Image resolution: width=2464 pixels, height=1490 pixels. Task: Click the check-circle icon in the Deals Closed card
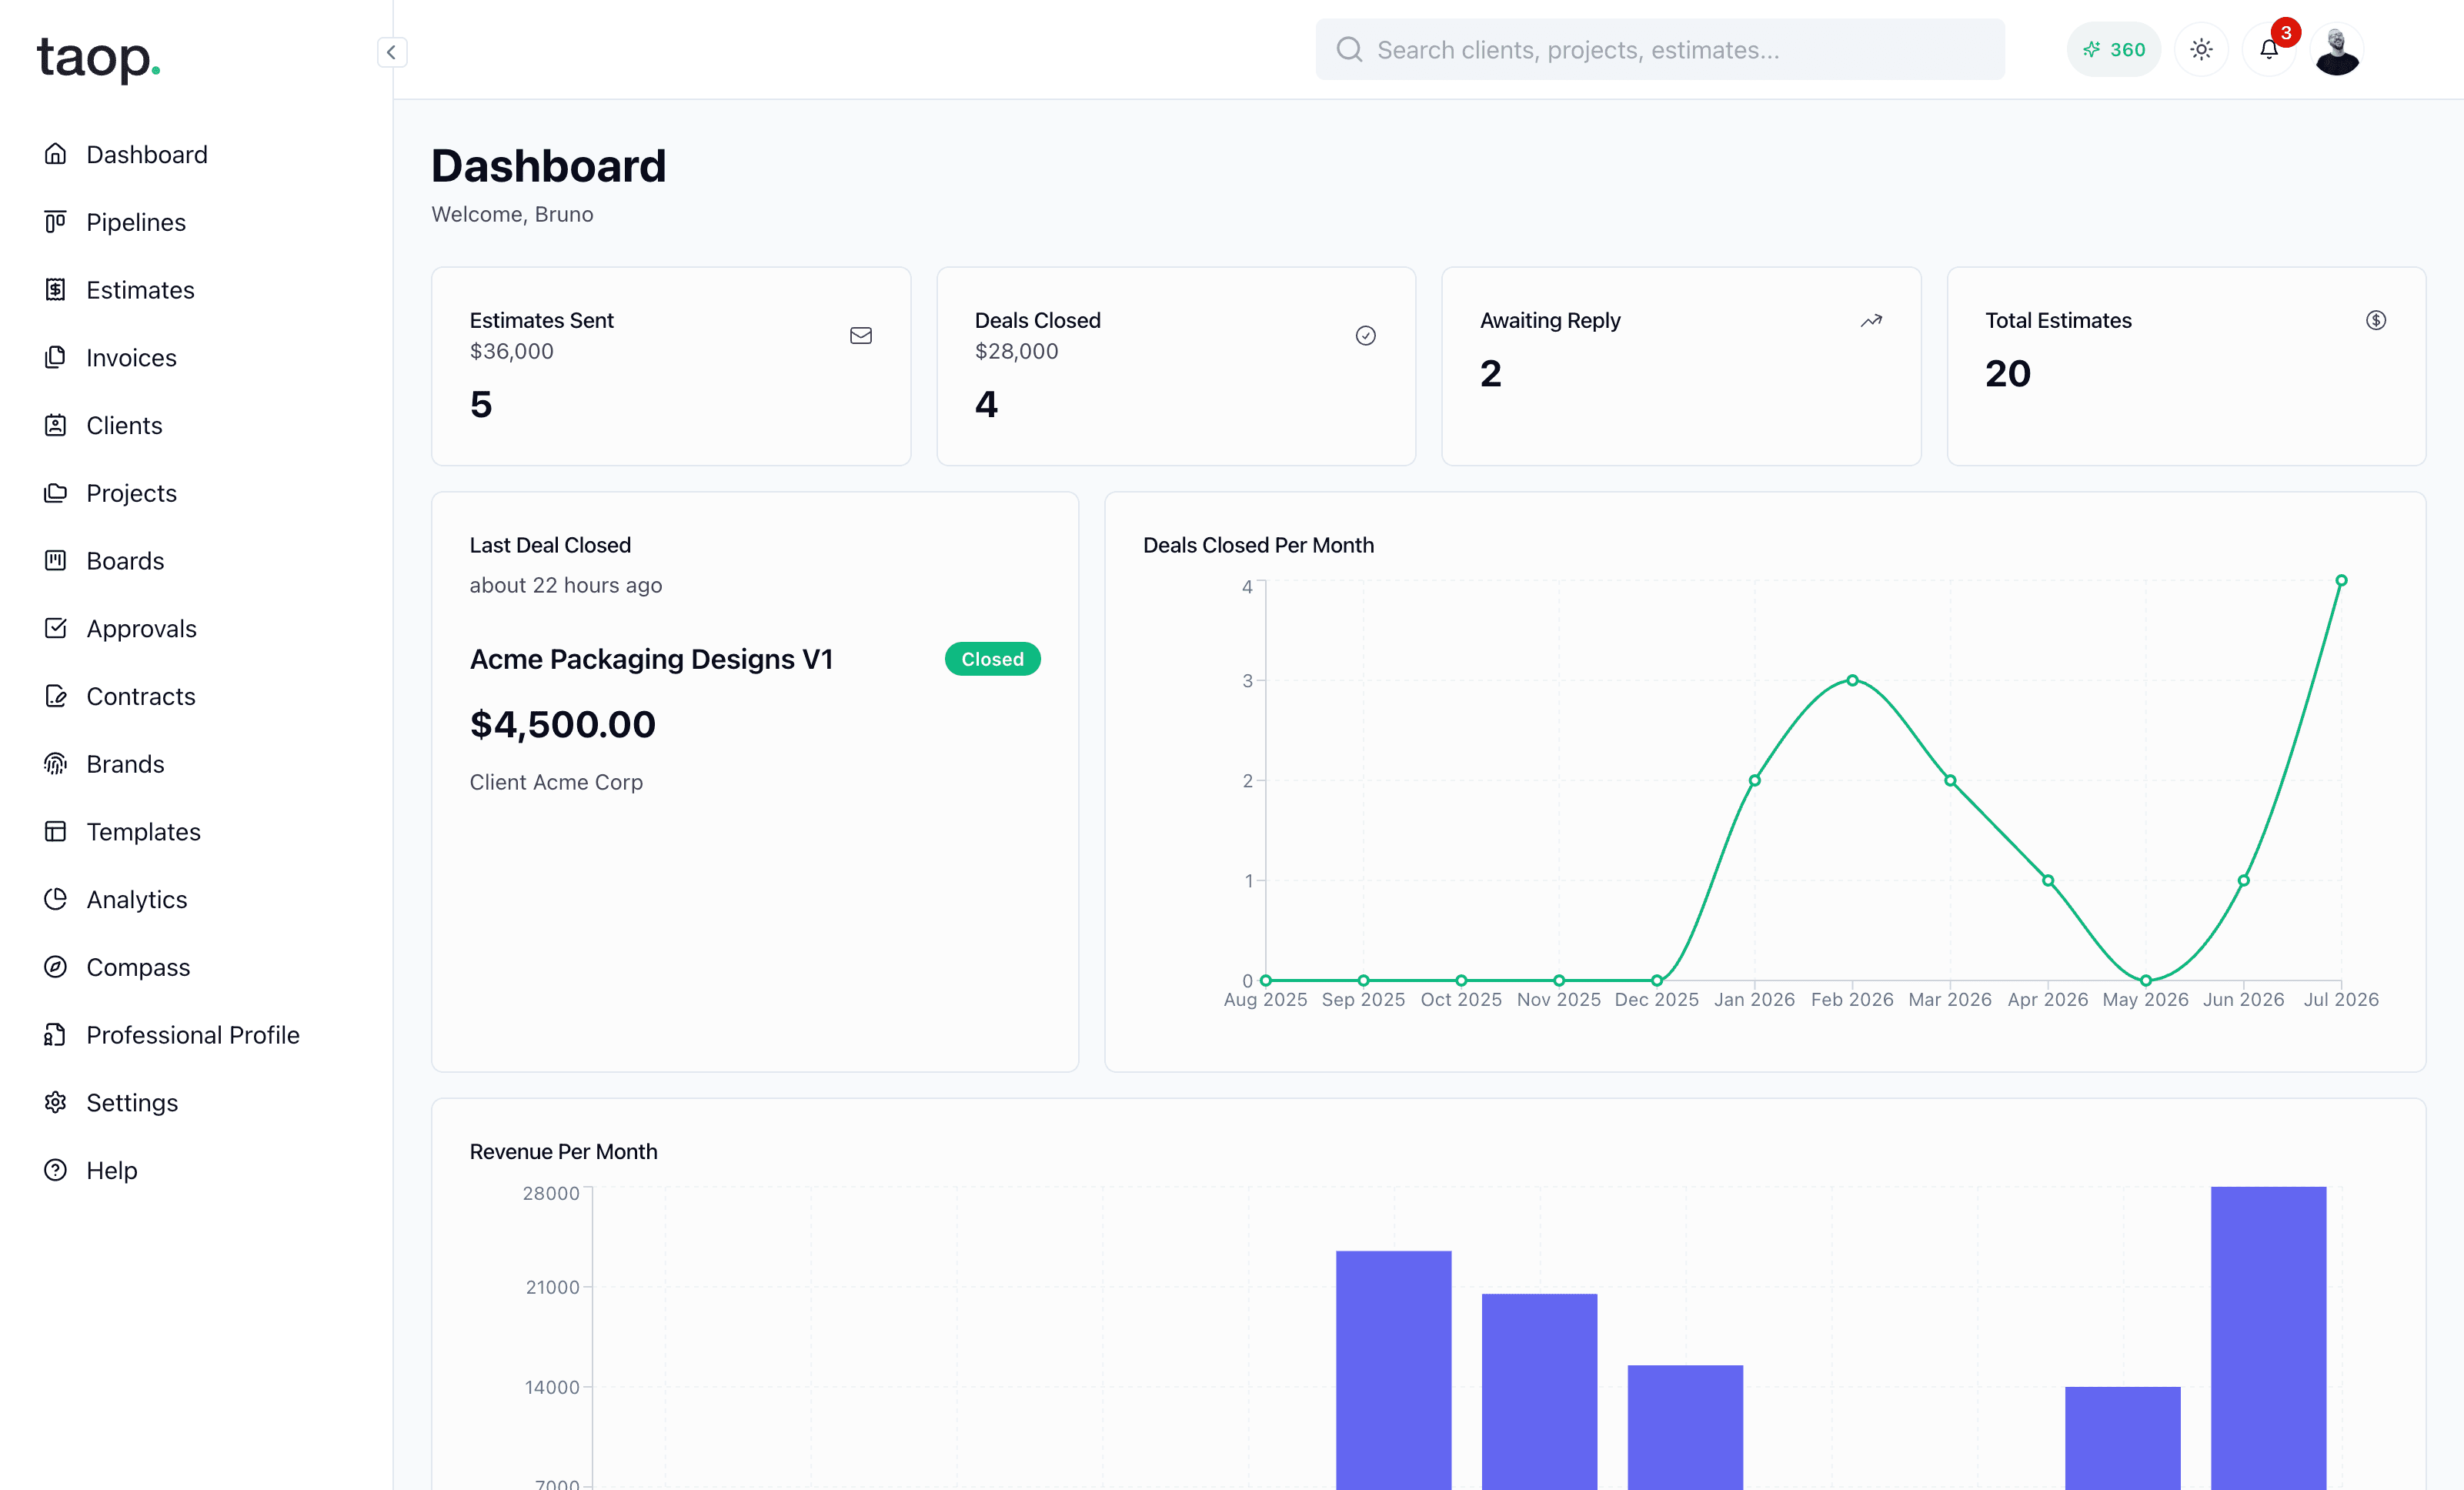[x=1366, y=335]
